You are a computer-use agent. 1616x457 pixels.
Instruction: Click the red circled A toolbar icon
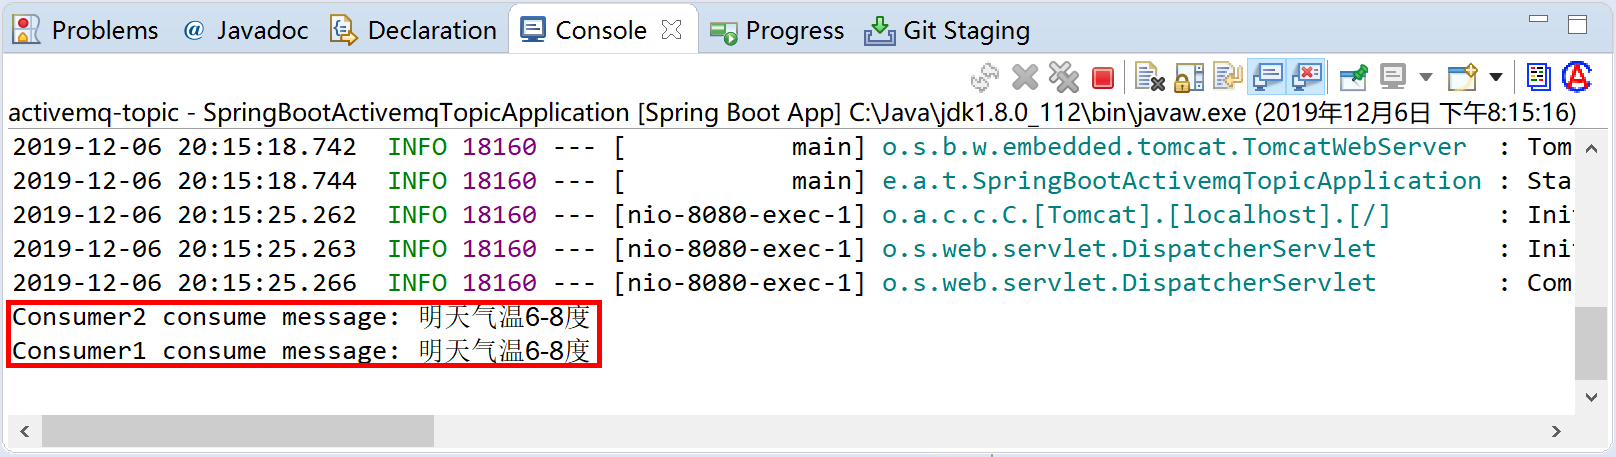coord(1577,77)
